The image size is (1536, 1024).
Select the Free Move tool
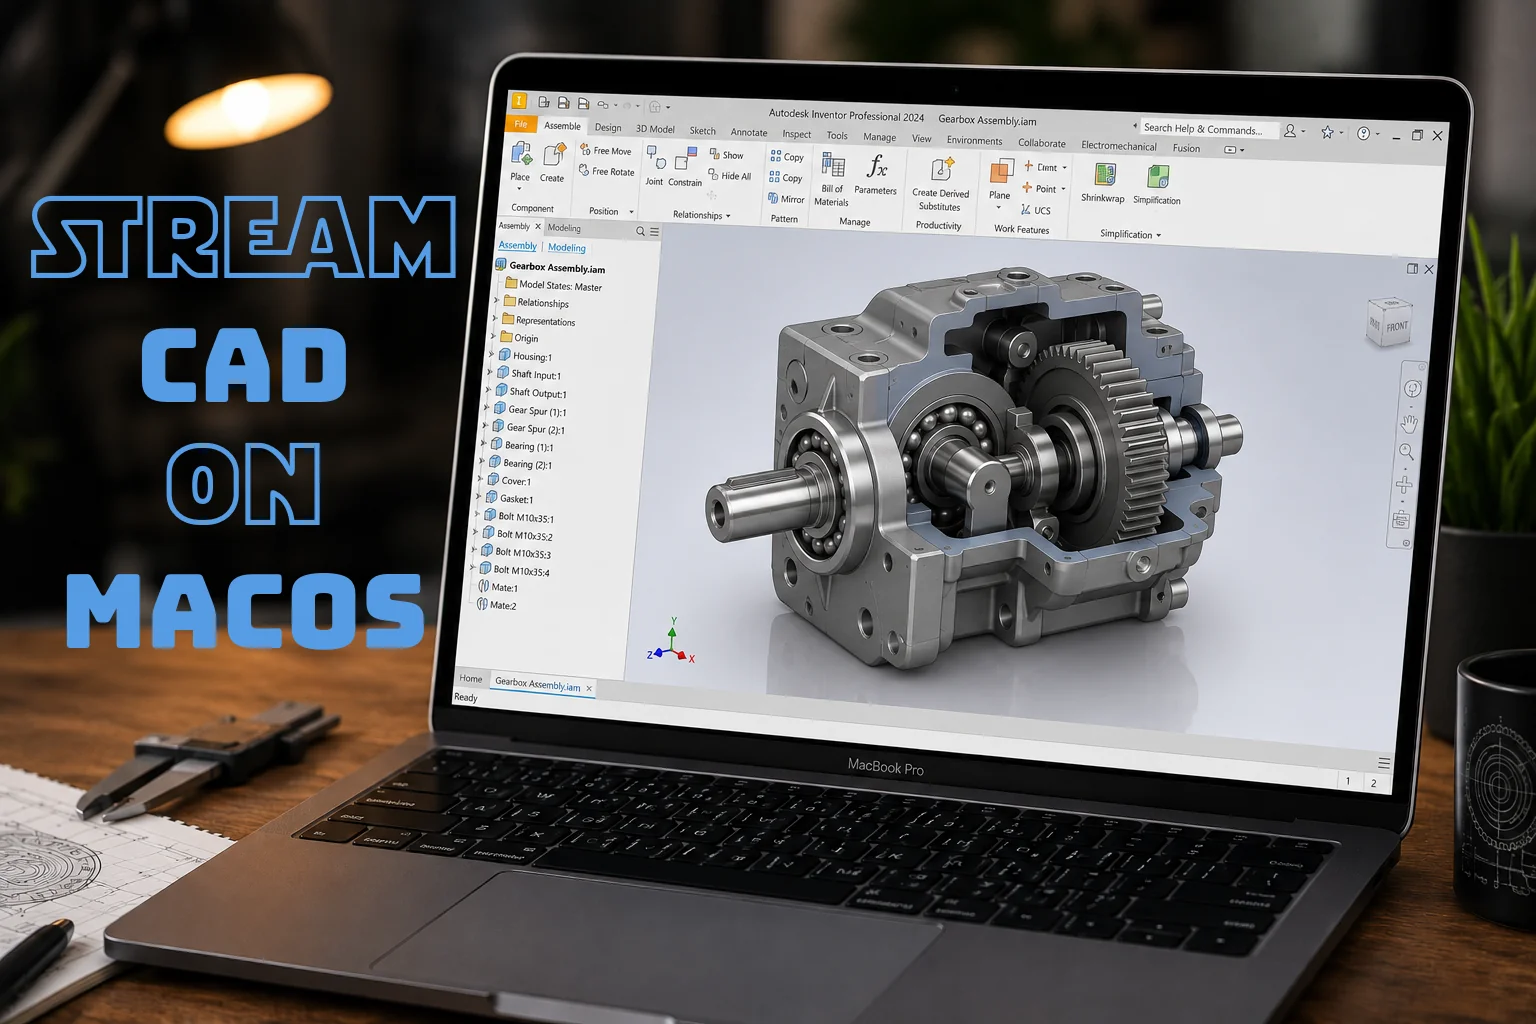(x=605, y=150)
